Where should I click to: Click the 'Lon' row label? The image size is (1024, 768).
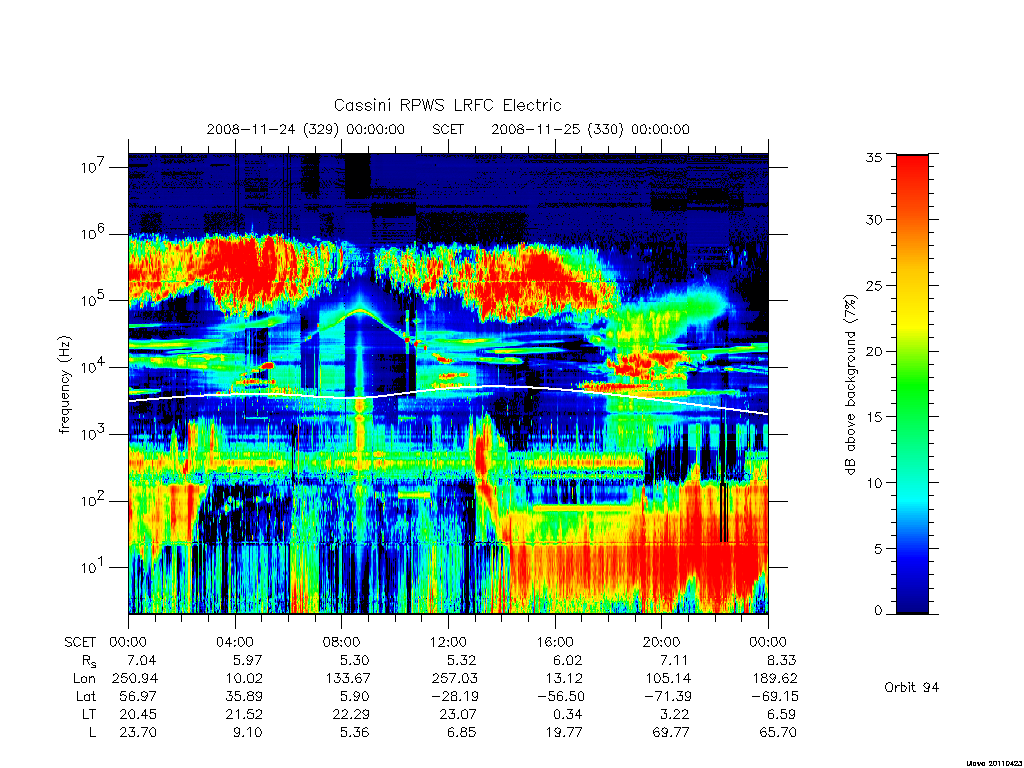[85, 679]
